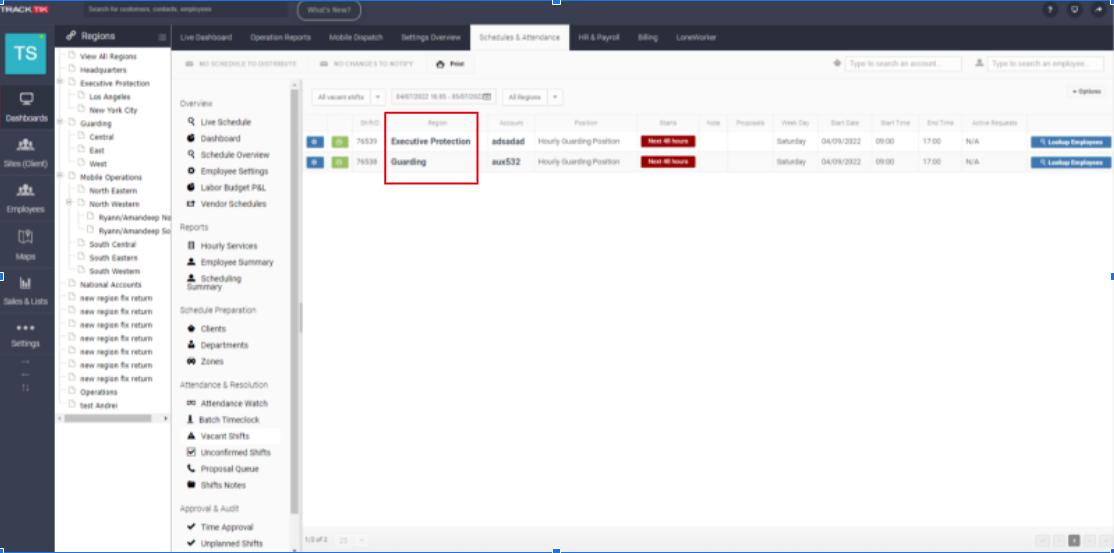Open the Settings sidebar menu
This screenshot has height=553, width=1114.
coord(26,335)
